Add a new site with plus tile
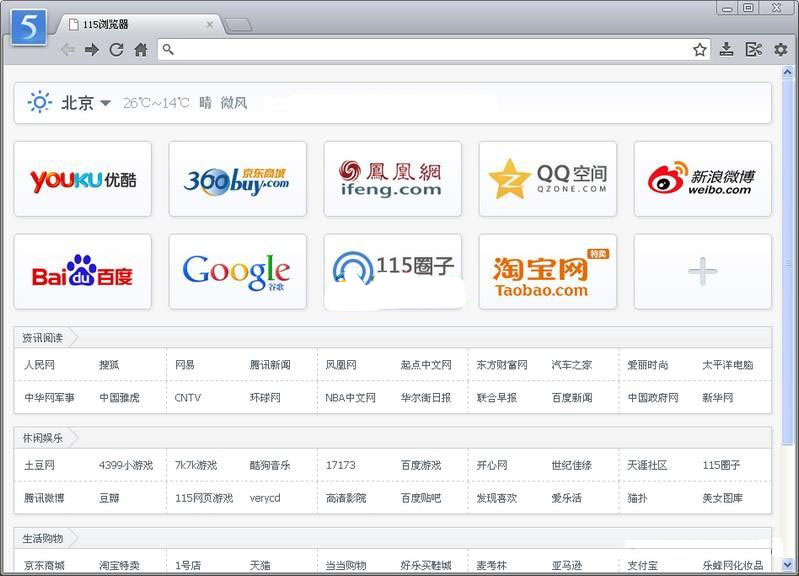 click(703, 271)
